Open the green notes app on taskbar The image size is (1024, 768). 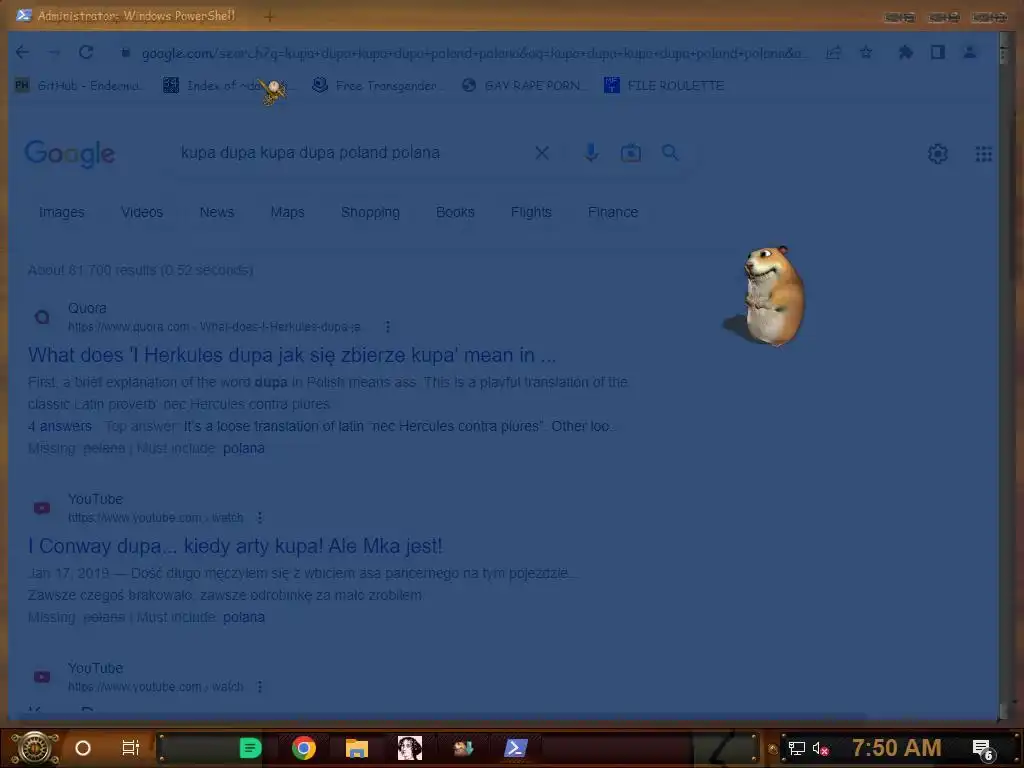[x=250, y=748]
